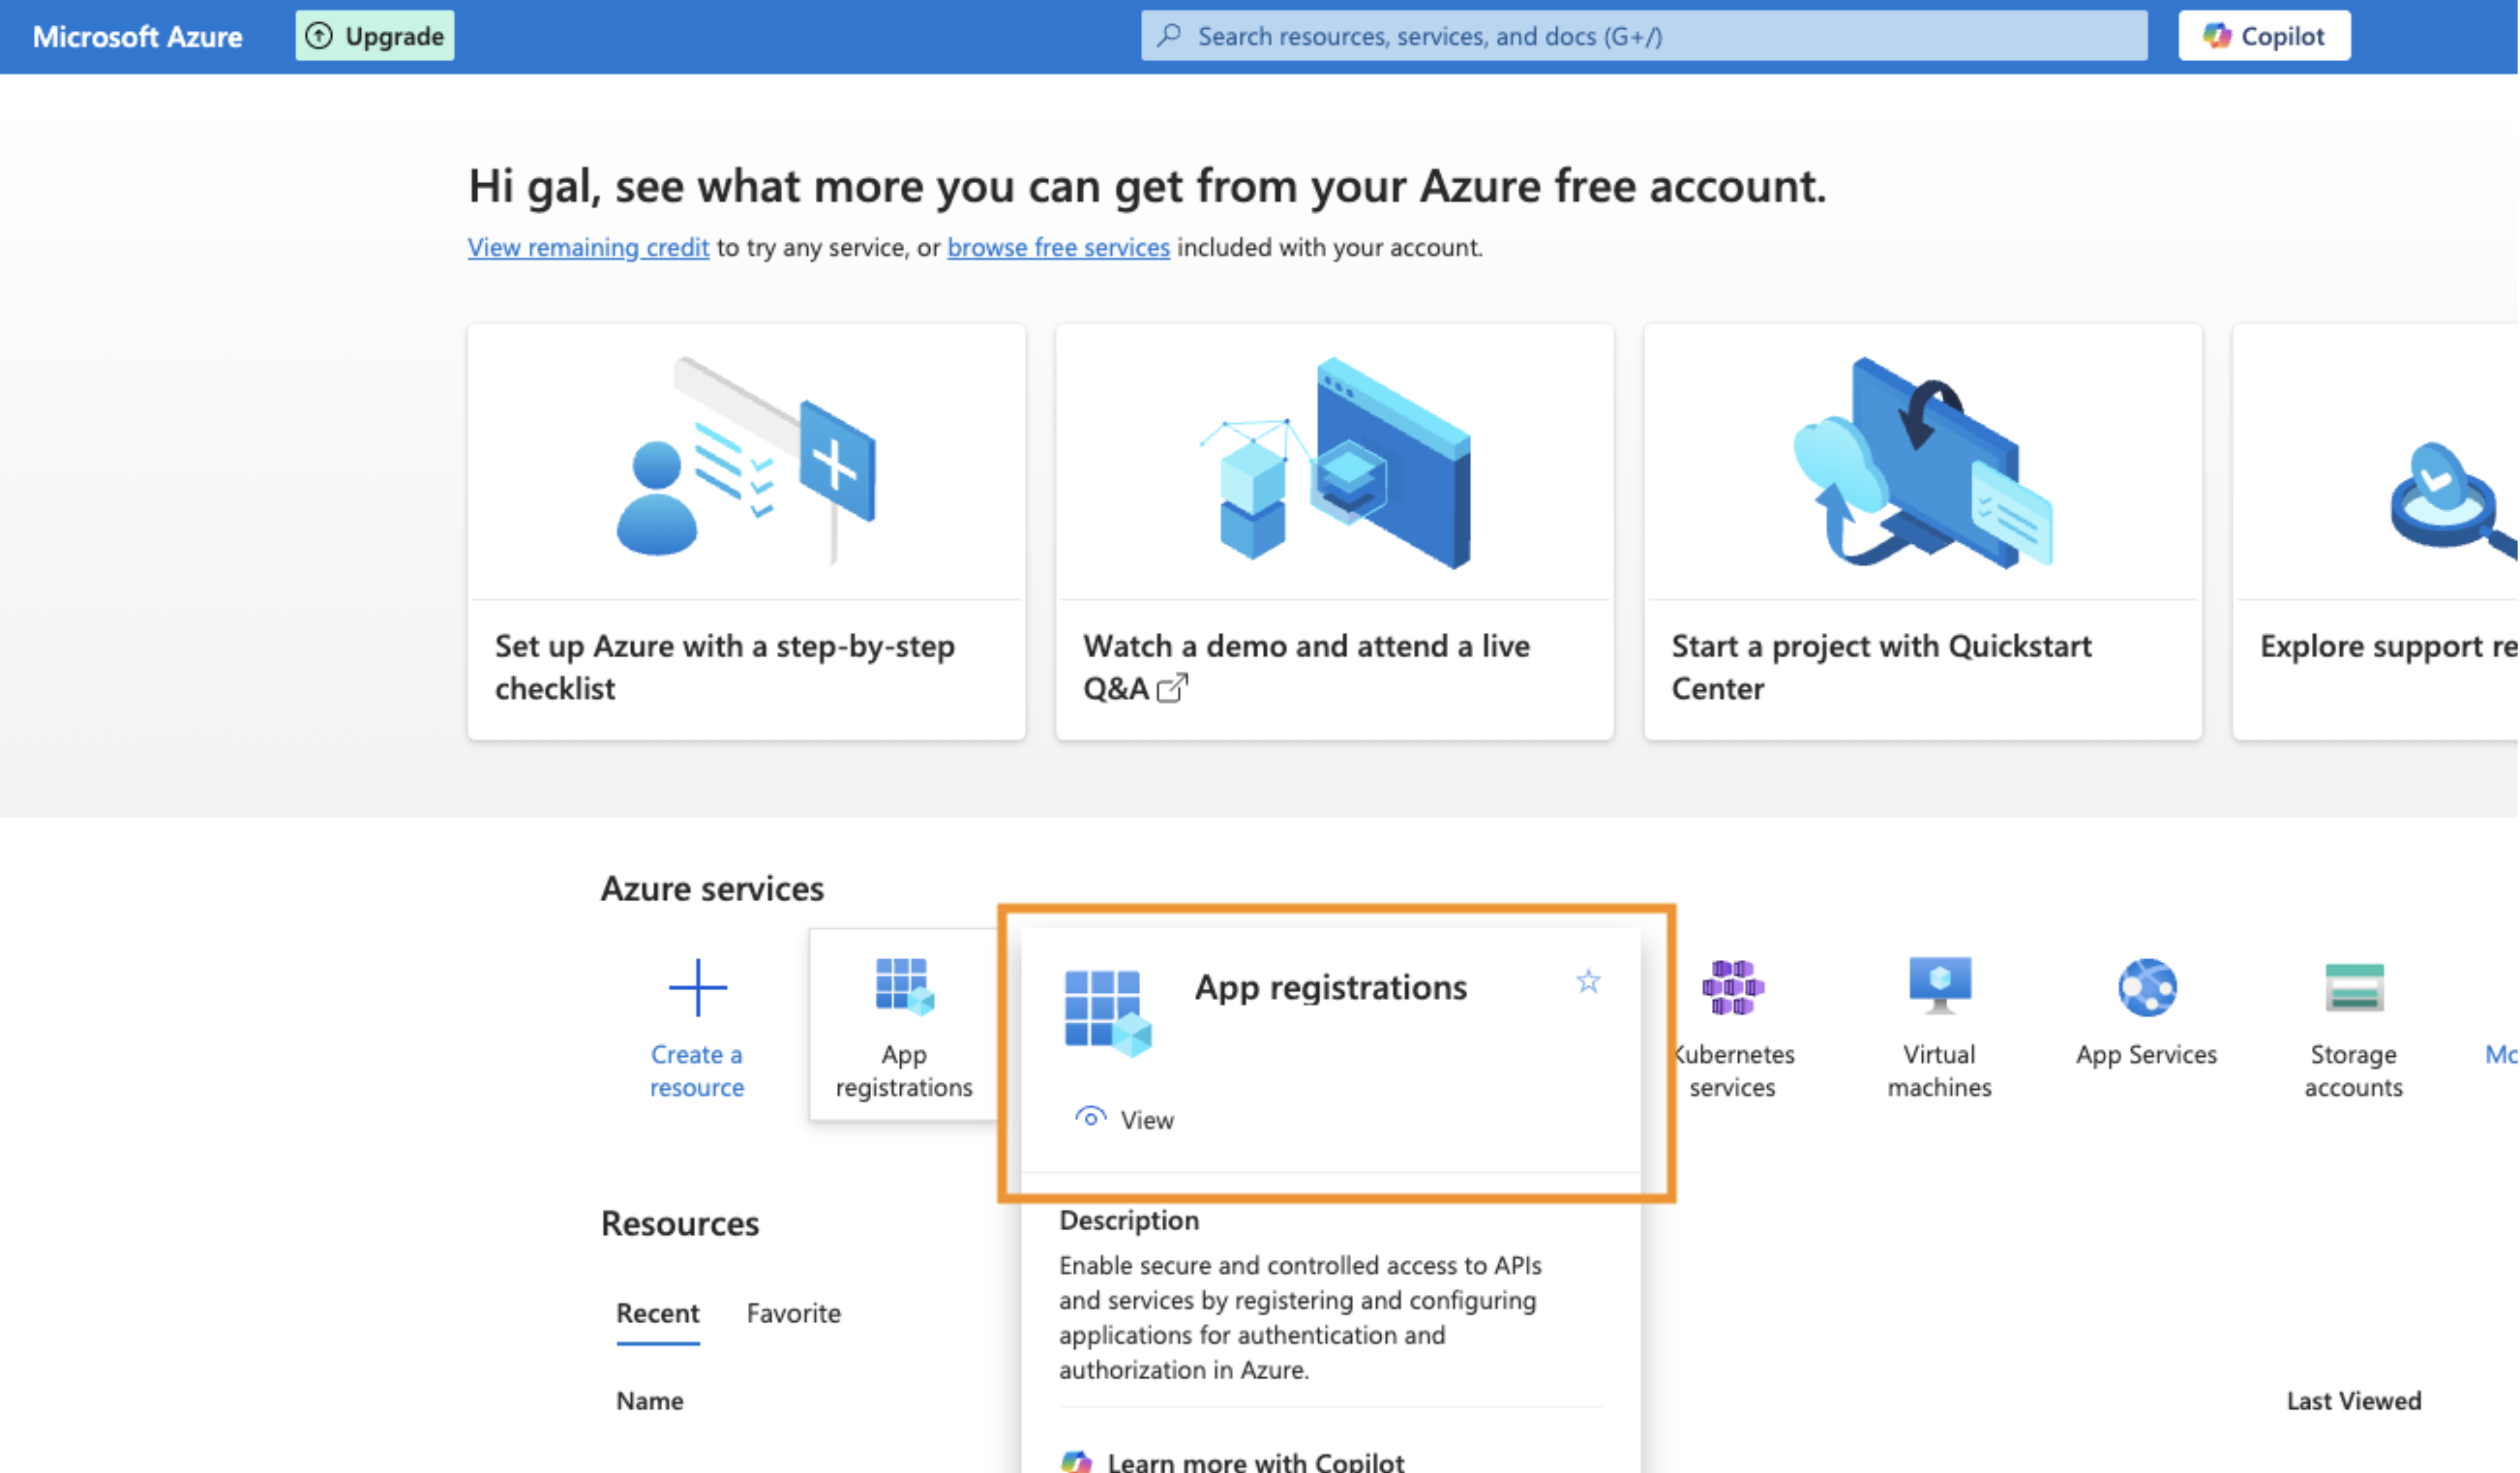Open the View remaining credit link

pos(588,247)
